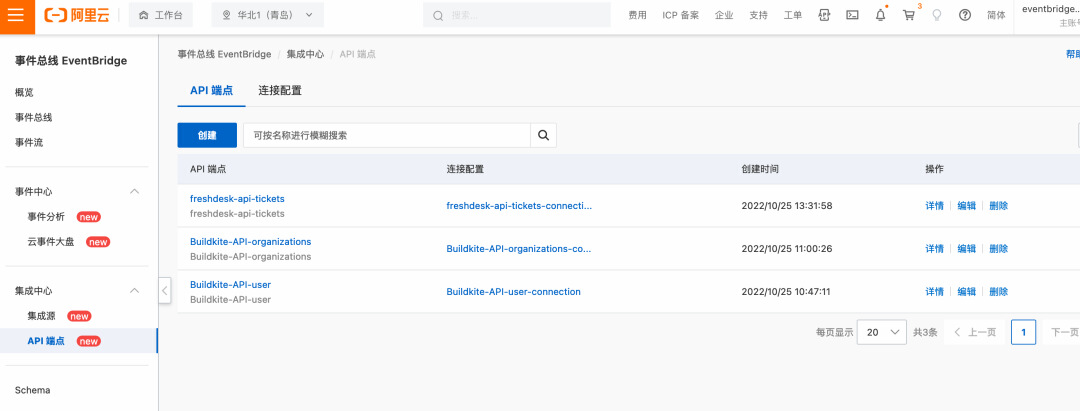Open Buildkite-API-organizations-co... connection link
1080x411 pixels.
pos(519,249)
